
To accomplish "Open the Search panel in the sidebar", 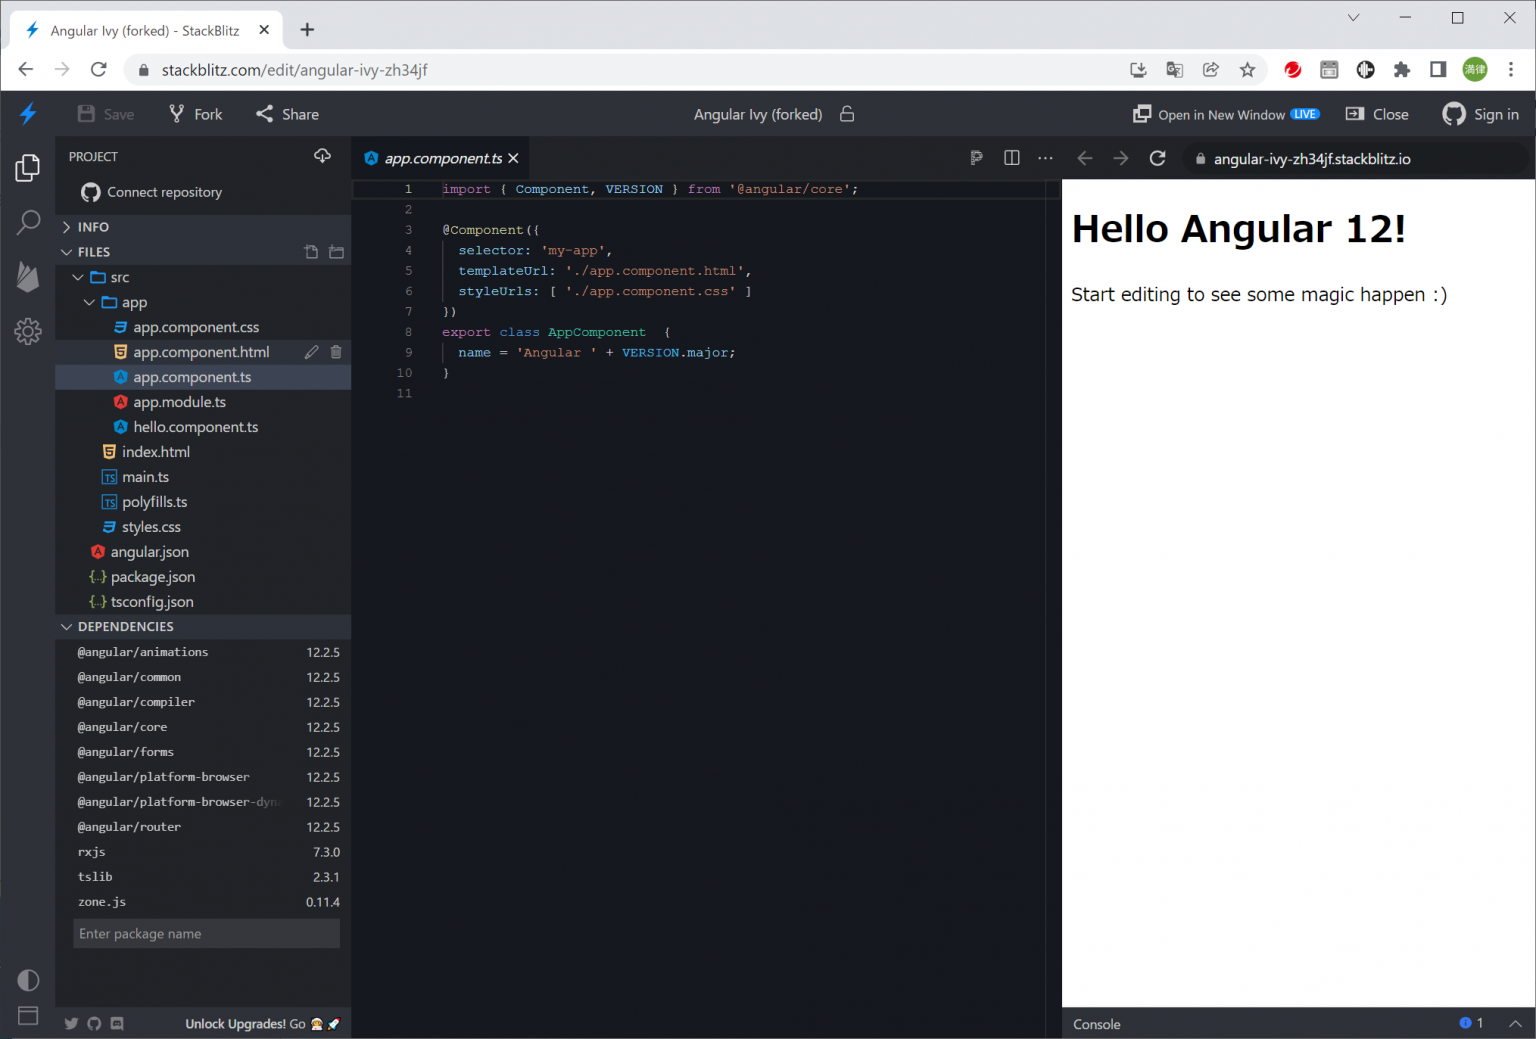I will click(x=27, y=222).
